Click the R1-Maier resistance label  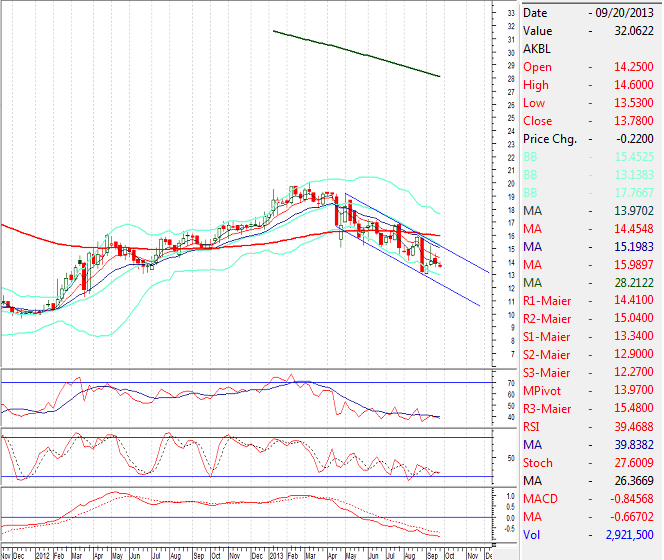point(548,301)
